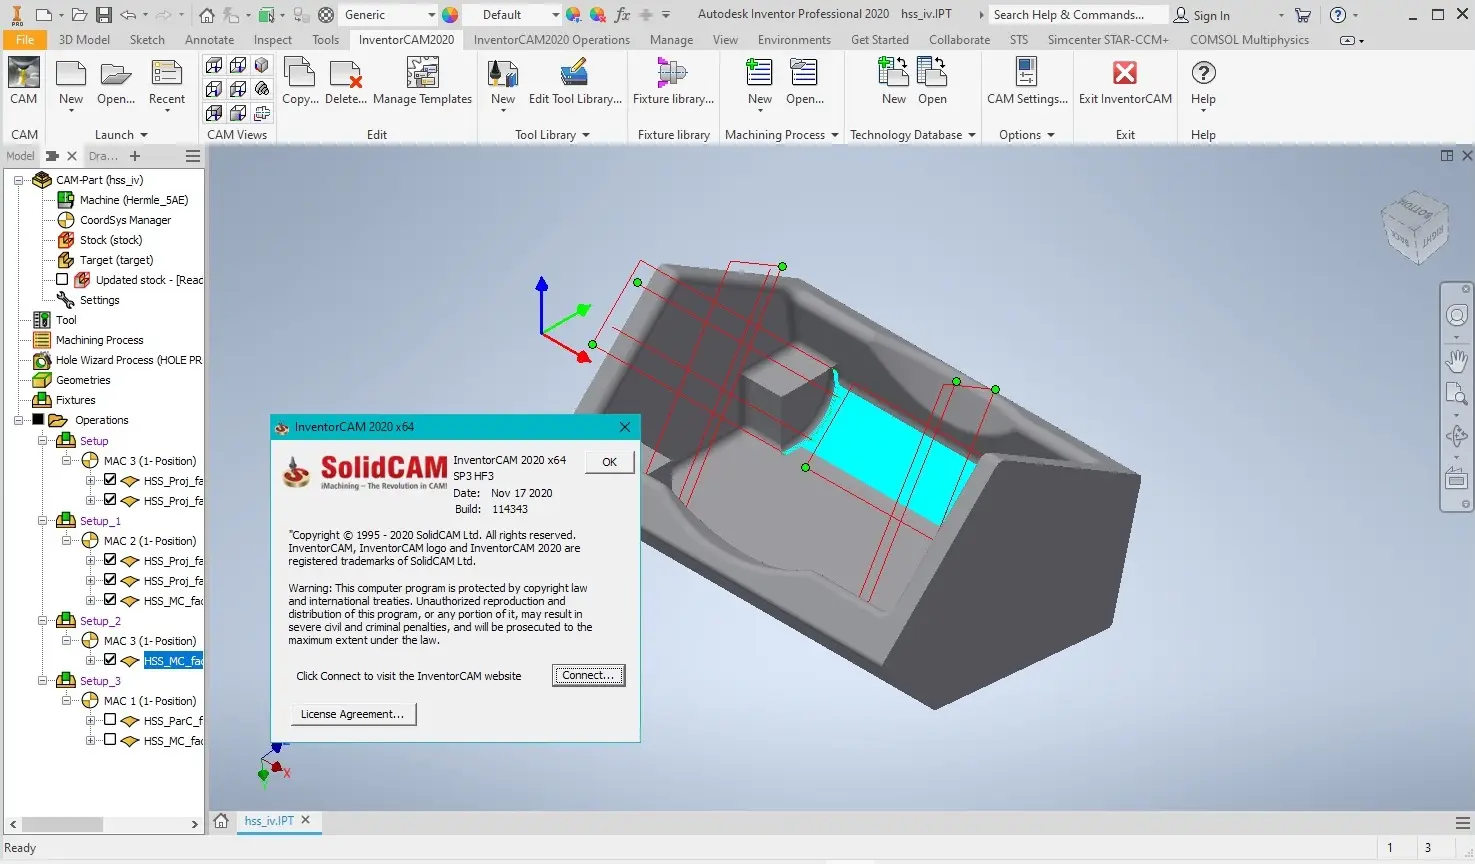Toggle checkbox of HSS_MC_fa under Setup_1
The height and width of the screenshot is (864, 1475).
pyautogui.click(x=110, y=600)
